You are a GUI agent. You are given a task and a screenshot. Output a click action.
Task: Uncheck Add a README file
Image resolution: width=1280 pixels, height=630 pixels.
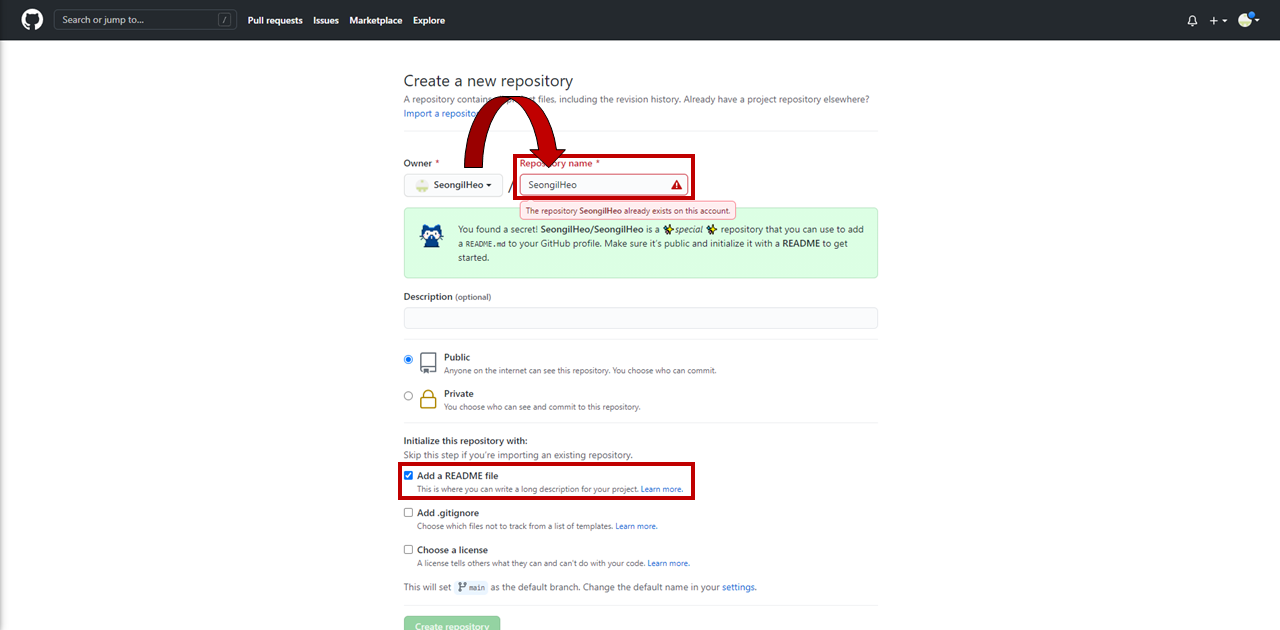coord(408,475)
